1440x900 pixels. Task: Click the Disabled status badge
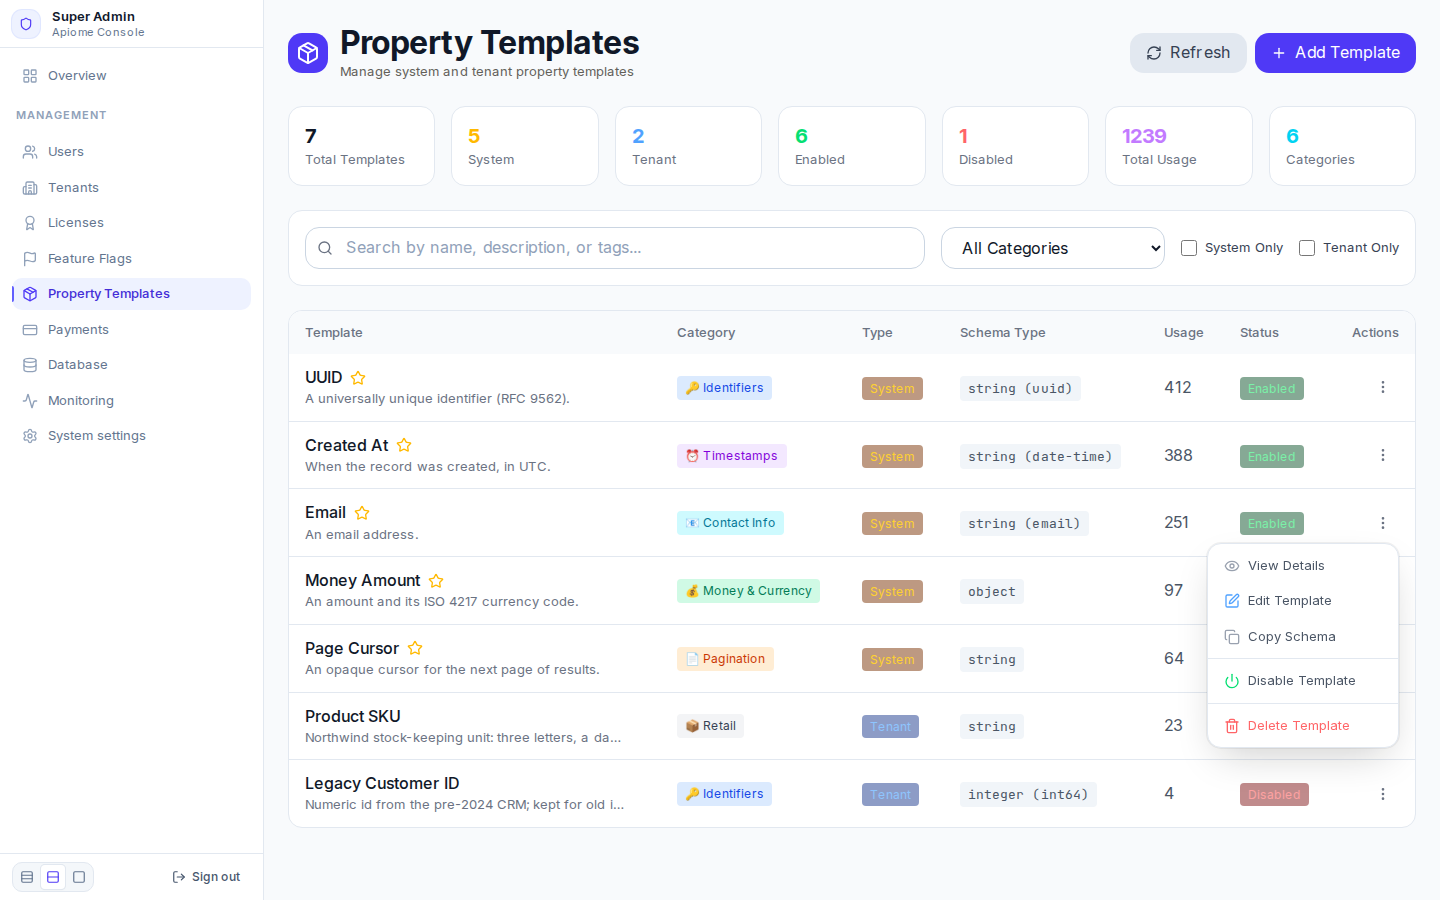(1274, 795)
